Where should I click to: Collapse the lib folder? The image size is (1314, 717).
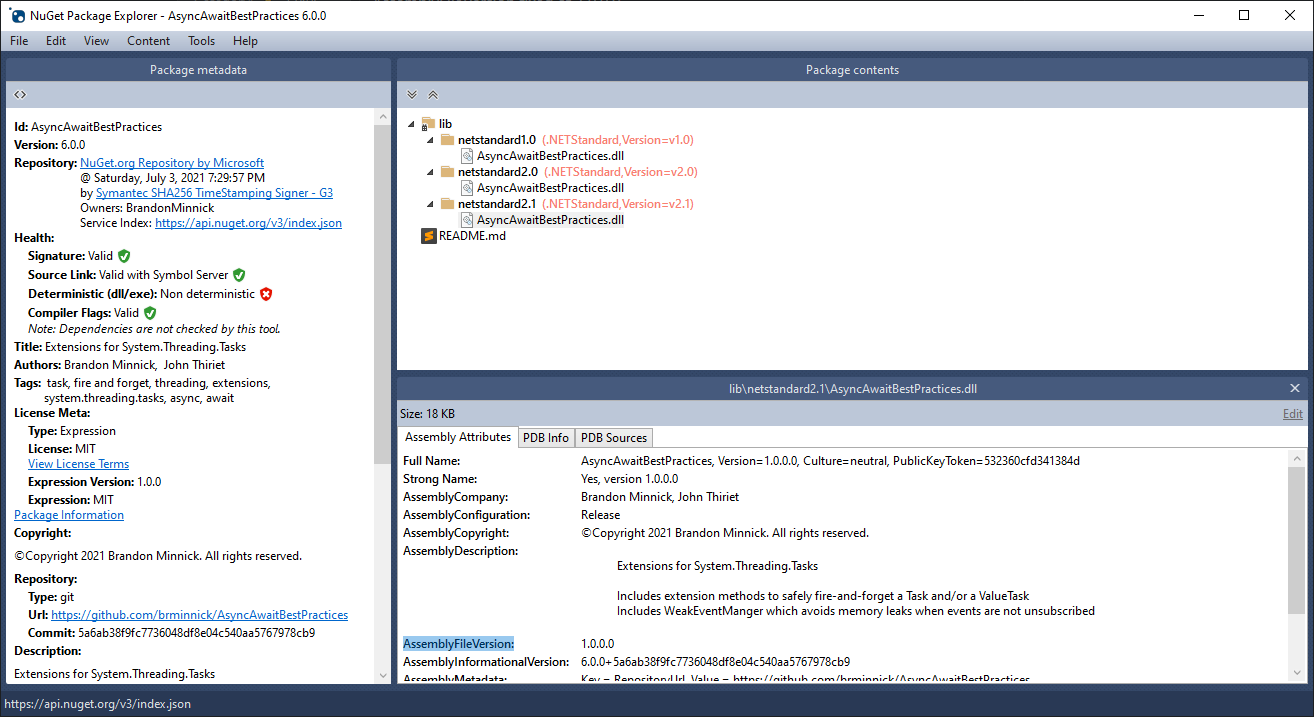[x=412, y=124]
